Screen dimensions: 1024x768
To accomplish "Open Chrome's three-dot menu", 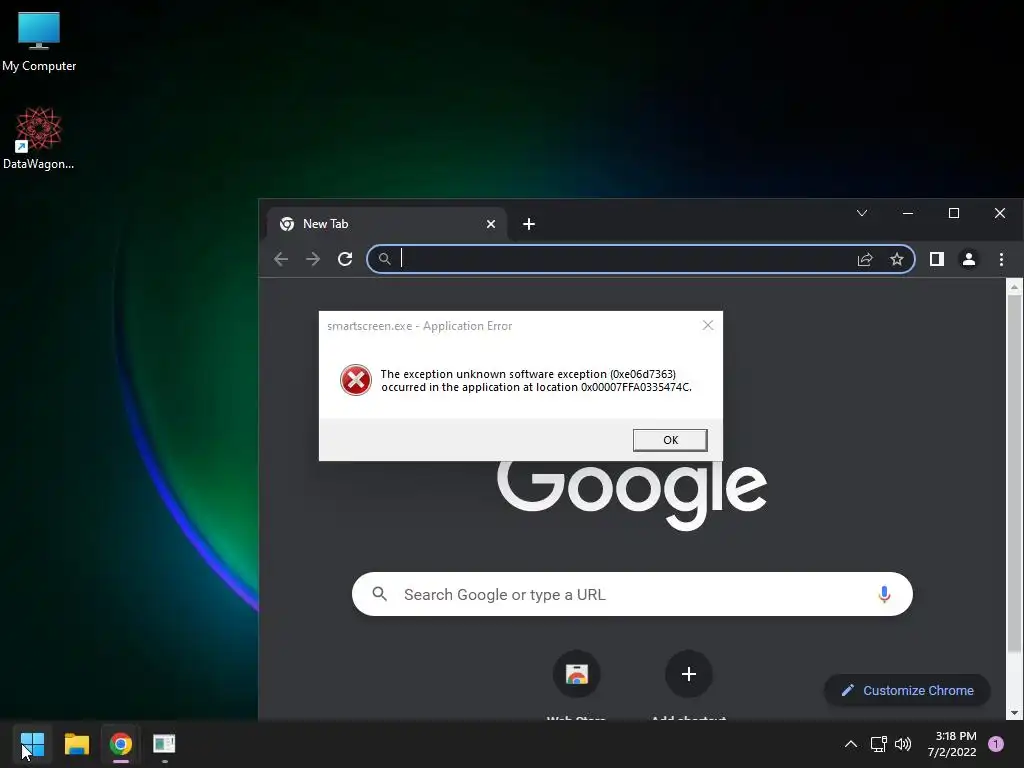I will tap(1001, 259).
